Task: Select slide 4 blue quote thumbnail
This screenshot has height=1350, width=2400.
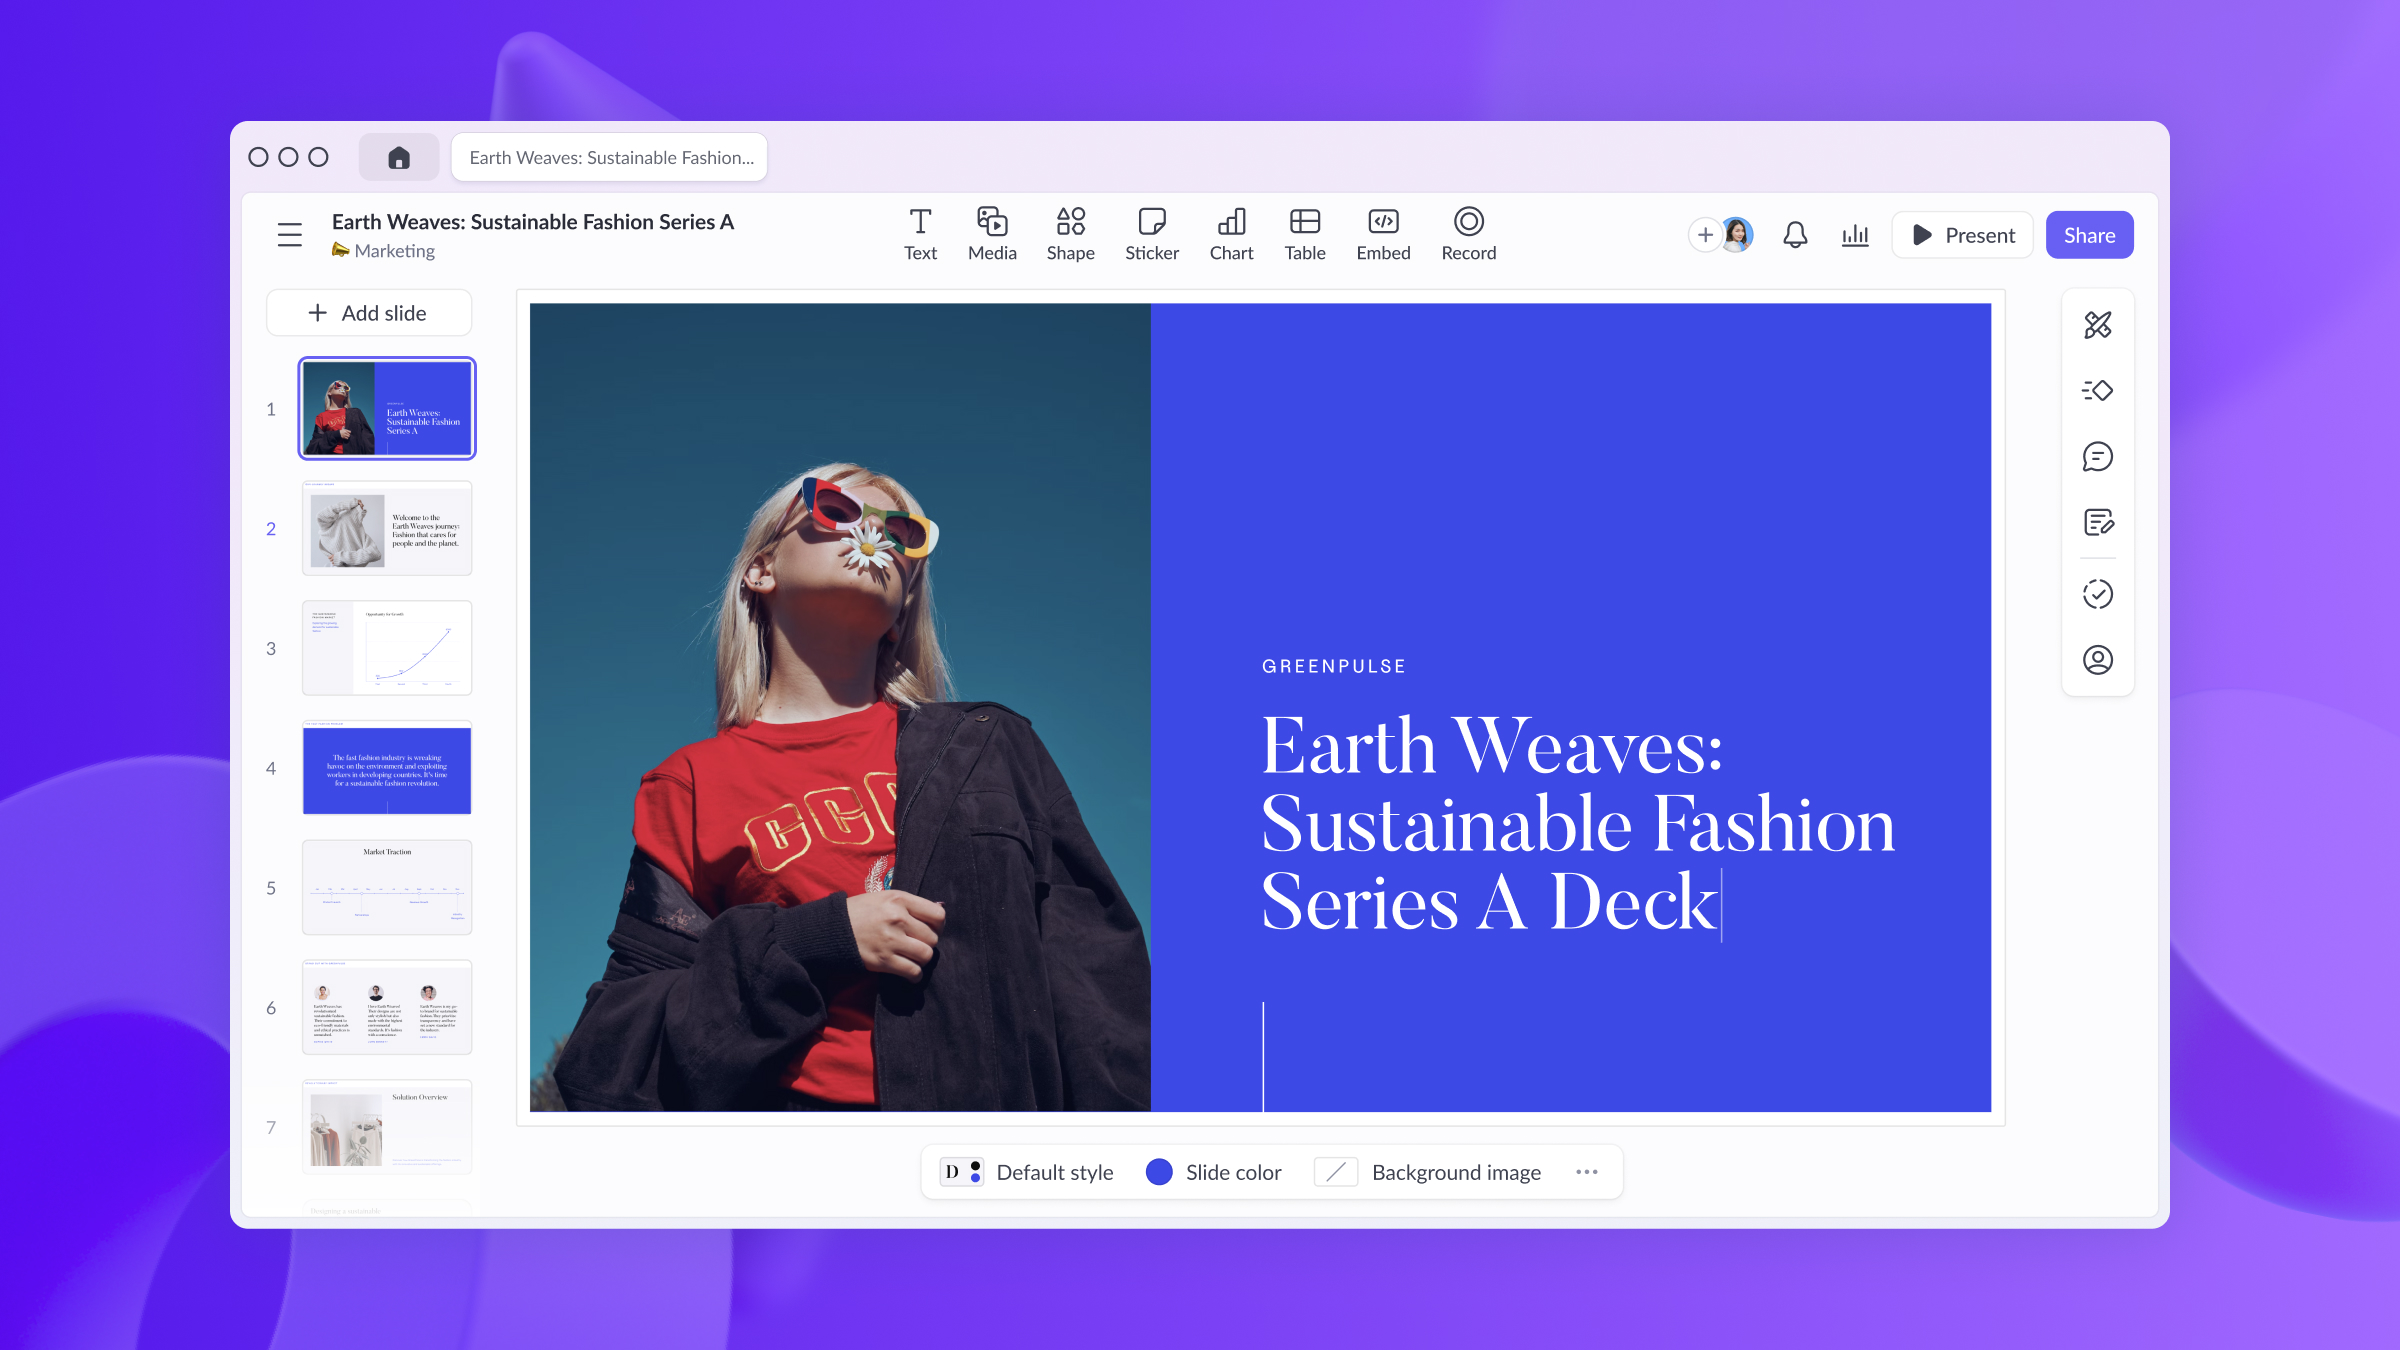Action: (x=387, y=768)
